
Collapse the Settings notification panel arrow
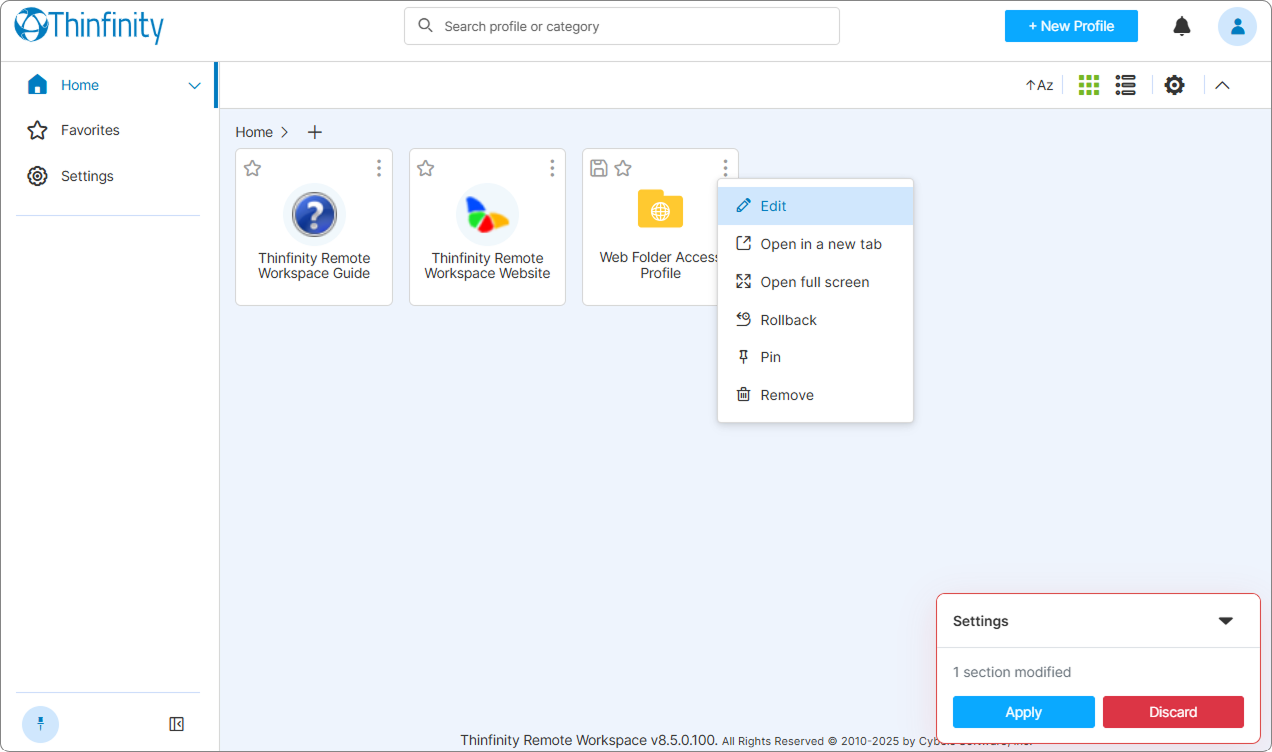point(1226,621)
